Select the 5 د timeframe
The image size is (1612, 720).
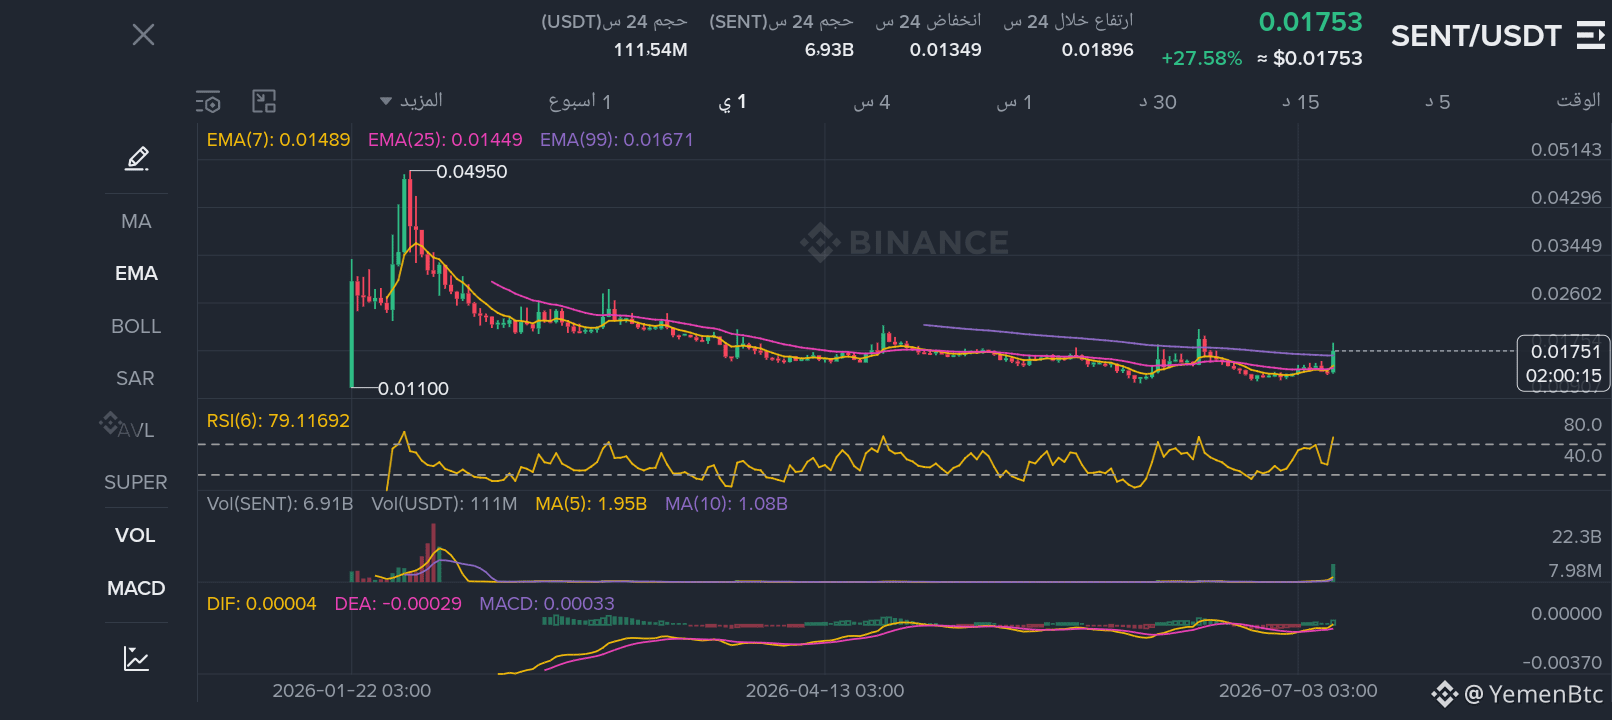[1438, 101]
